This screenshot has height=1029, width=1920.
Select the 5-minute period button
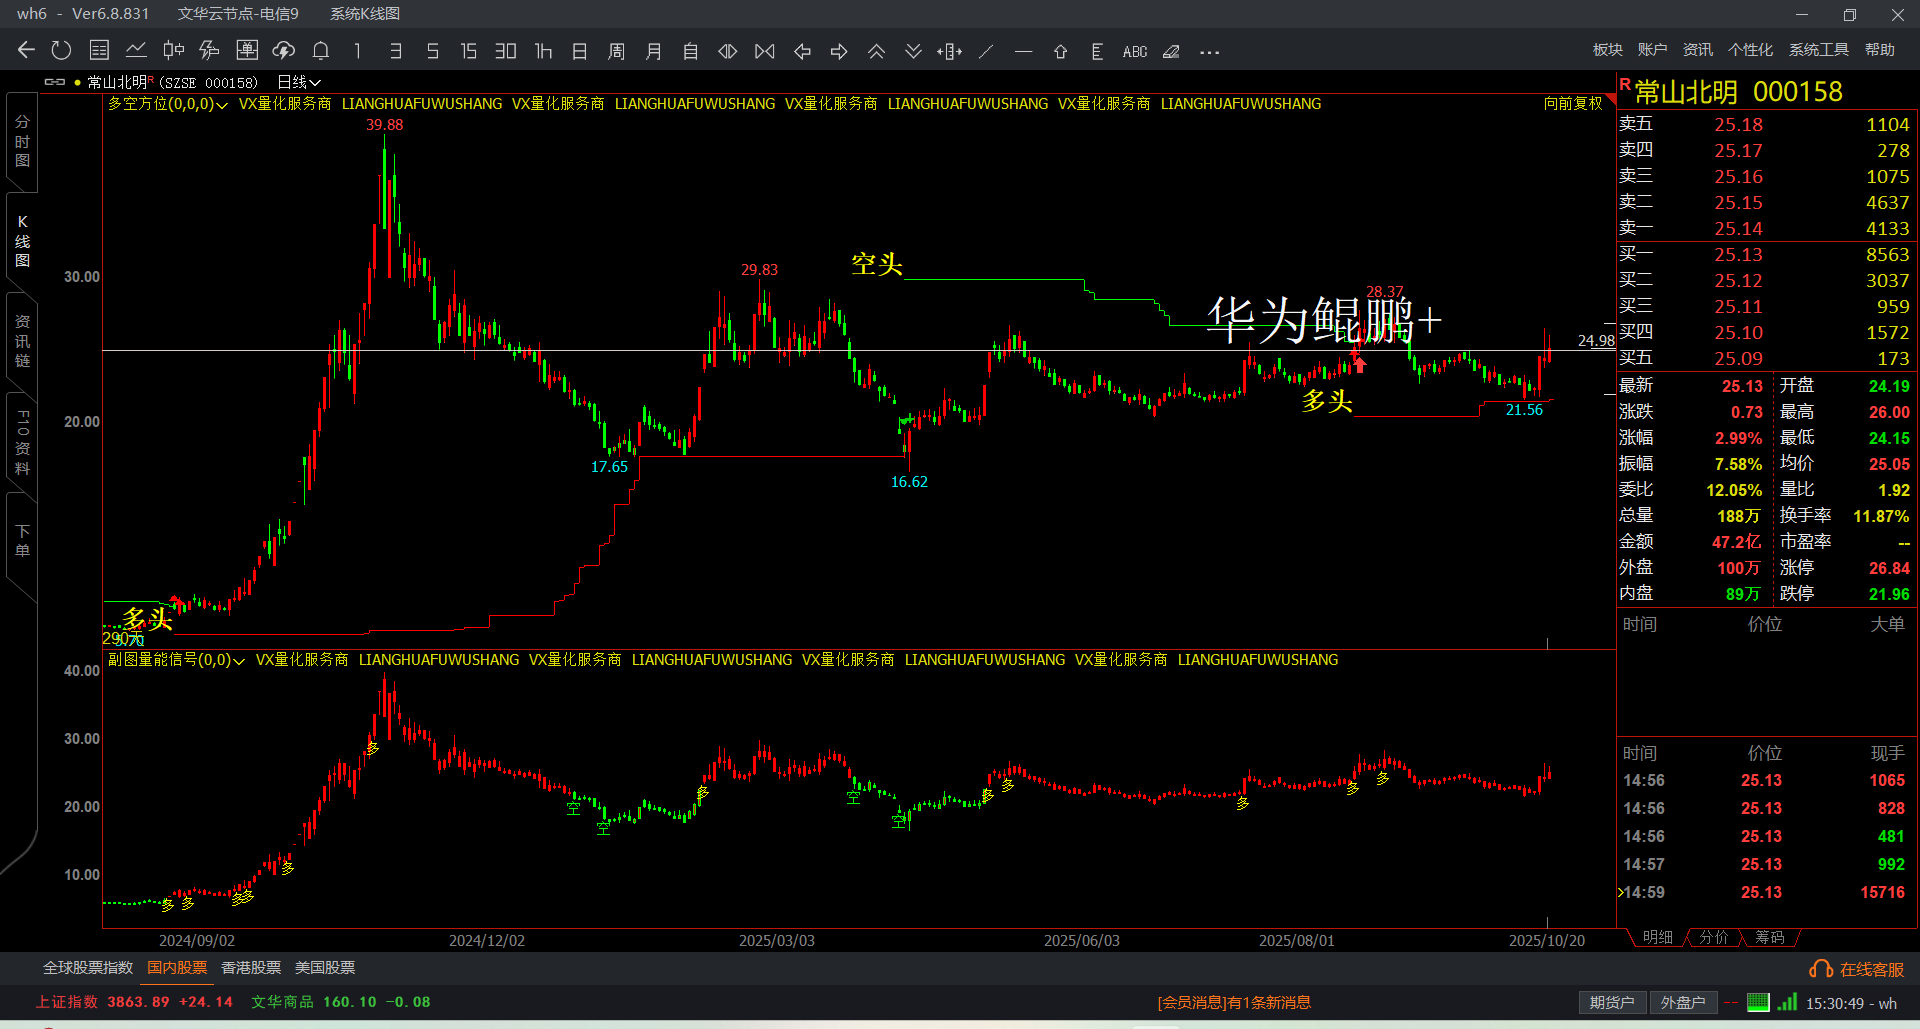click(x=433, y=51)
